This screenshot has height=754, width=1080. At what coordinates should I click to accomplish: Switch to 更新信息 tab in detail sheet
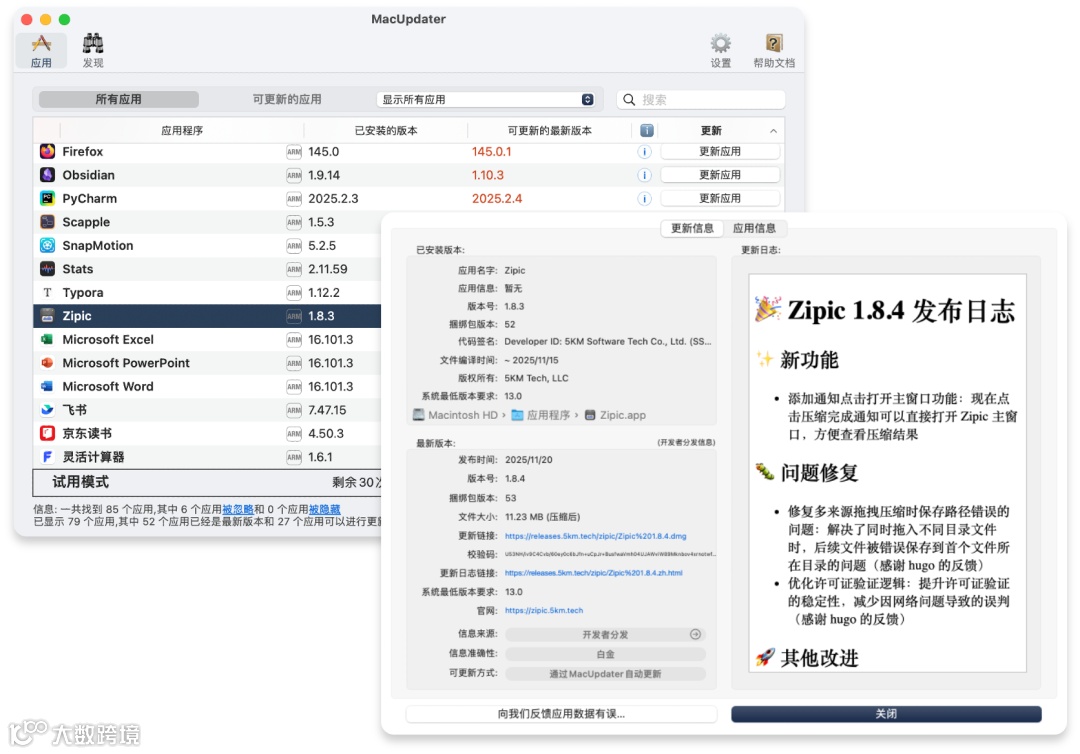[x=692, y=228]
